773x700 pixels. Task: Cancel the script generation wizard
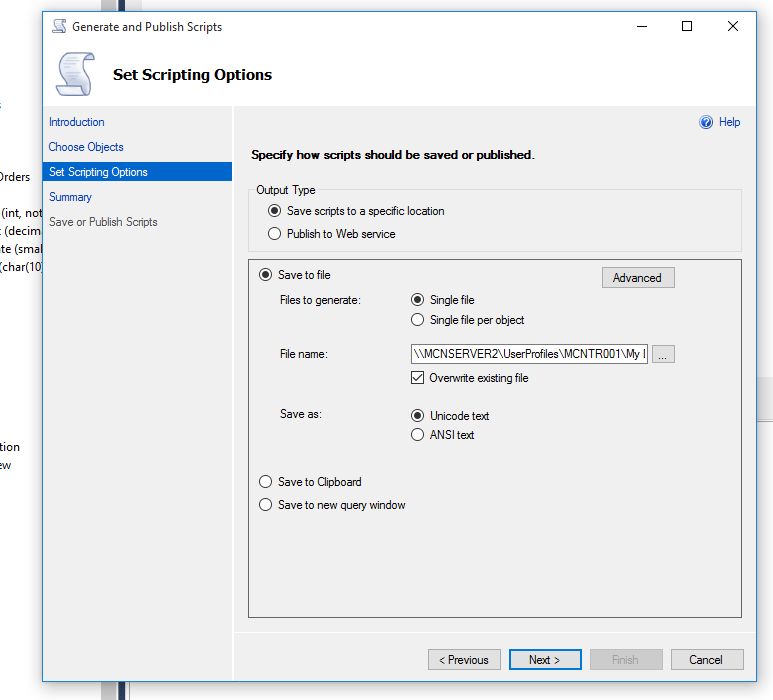tap(706, 660)
